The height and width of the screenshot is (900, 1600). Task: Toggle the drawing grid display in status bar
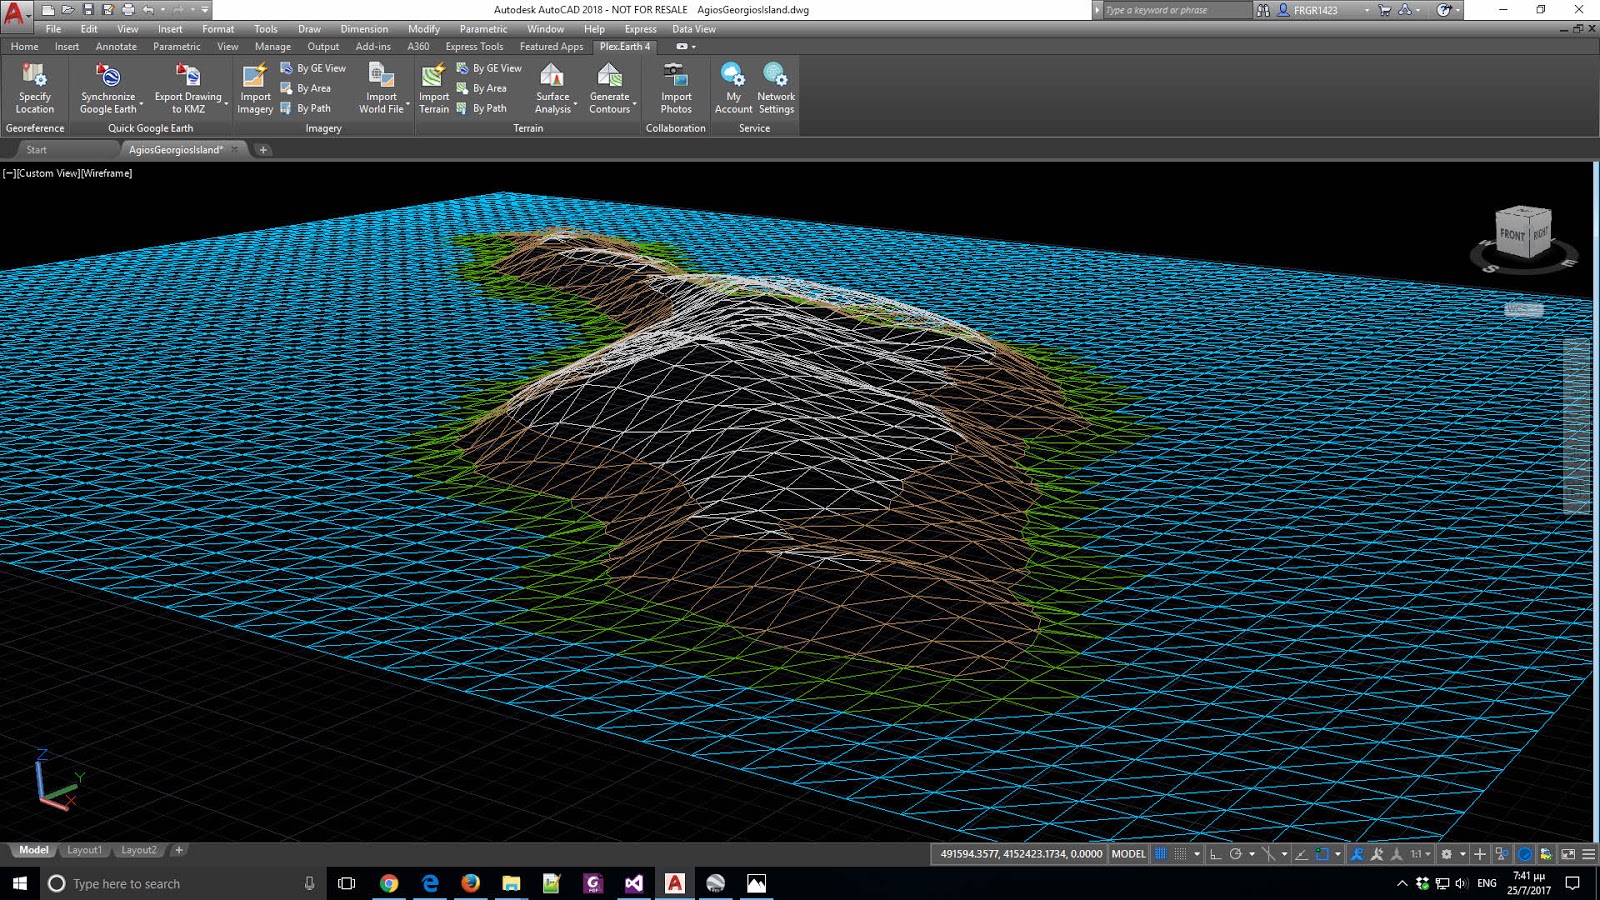[x=1161, y=854]
